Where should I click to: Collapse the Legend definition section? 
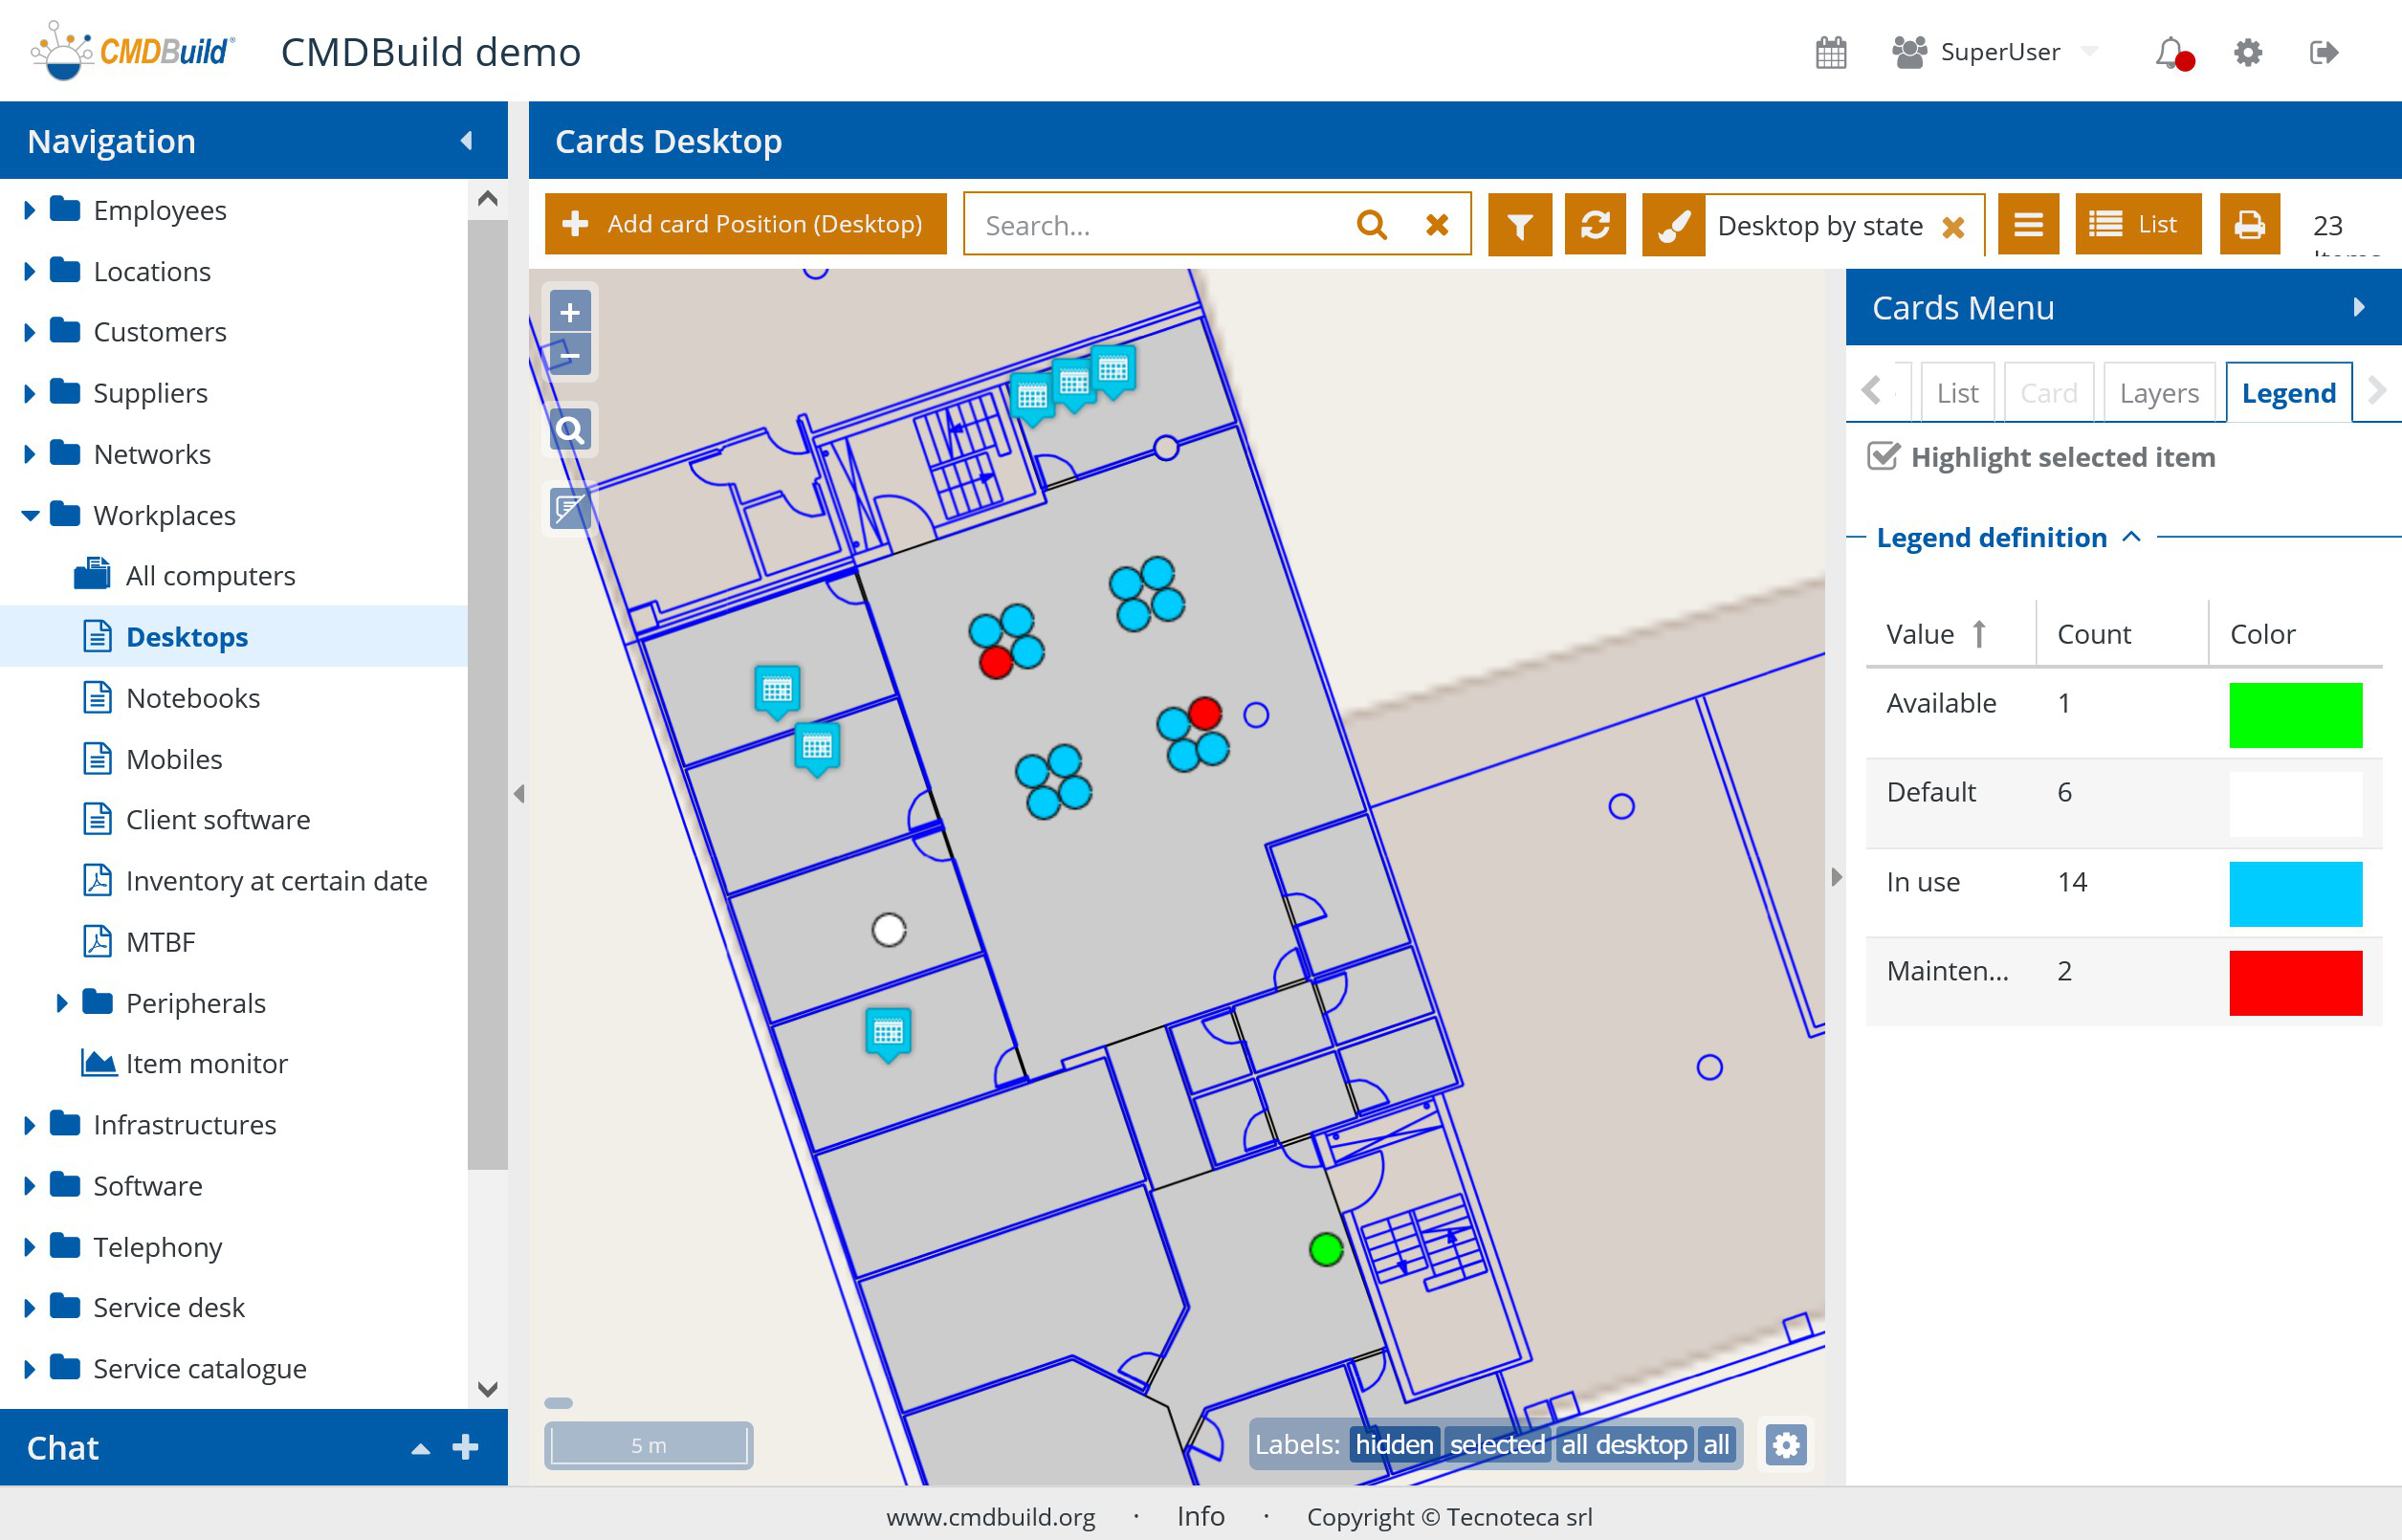[2131, 537]
